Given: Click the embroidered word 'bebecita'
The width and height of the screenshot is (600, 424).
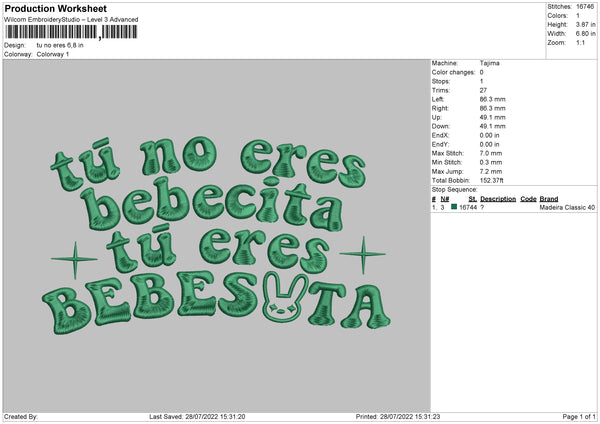Looking at the screenshot, I should (x=212, y=203).
